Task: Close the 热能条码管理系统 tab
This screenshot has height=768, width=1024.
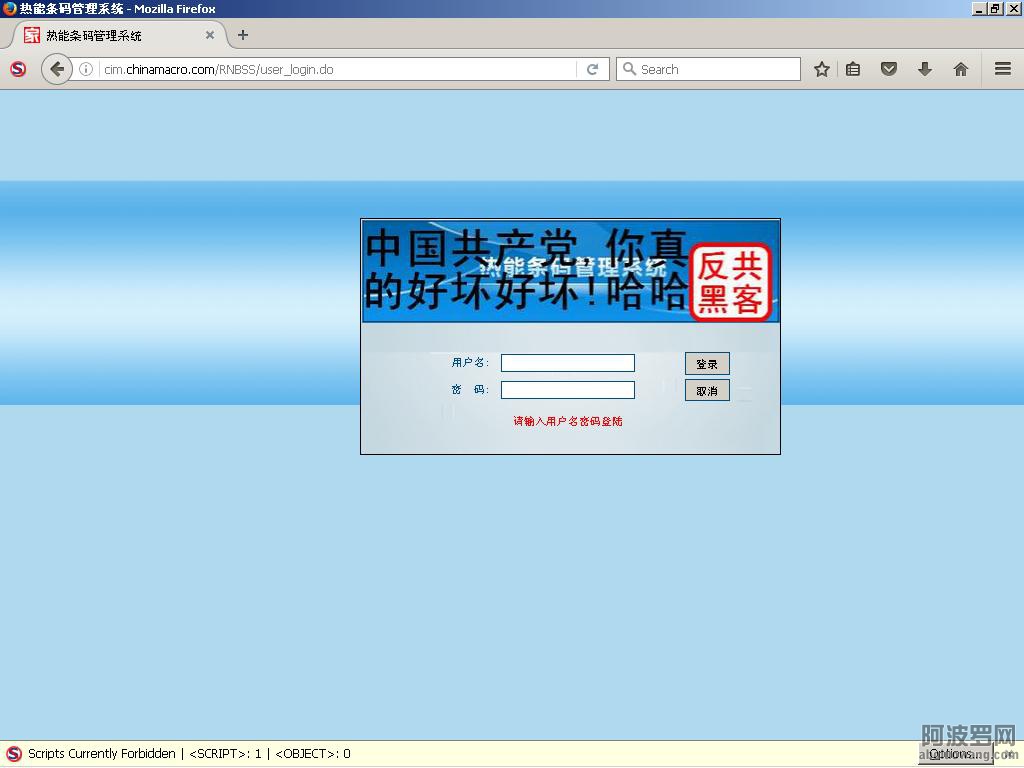Action: point(210,35)
